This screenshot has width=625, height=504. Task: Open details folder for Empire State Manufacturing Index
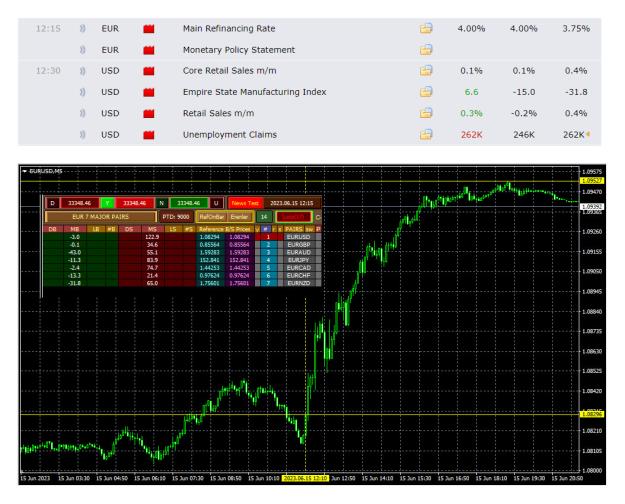pos(426,92)
